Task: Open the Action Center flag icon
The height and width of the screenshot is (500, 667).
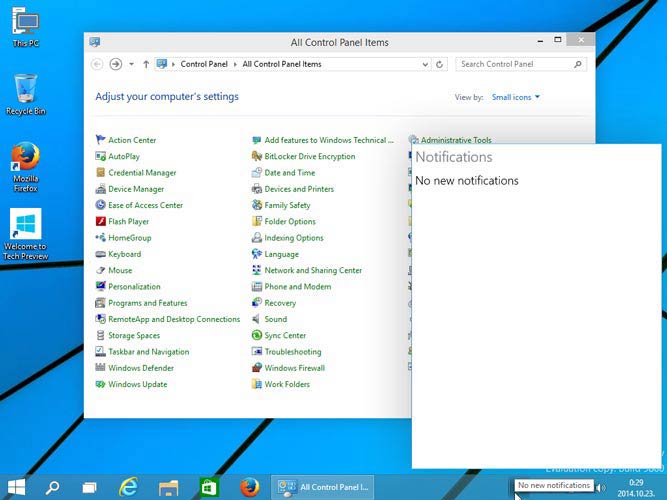Action: click(x=100, y=140)
